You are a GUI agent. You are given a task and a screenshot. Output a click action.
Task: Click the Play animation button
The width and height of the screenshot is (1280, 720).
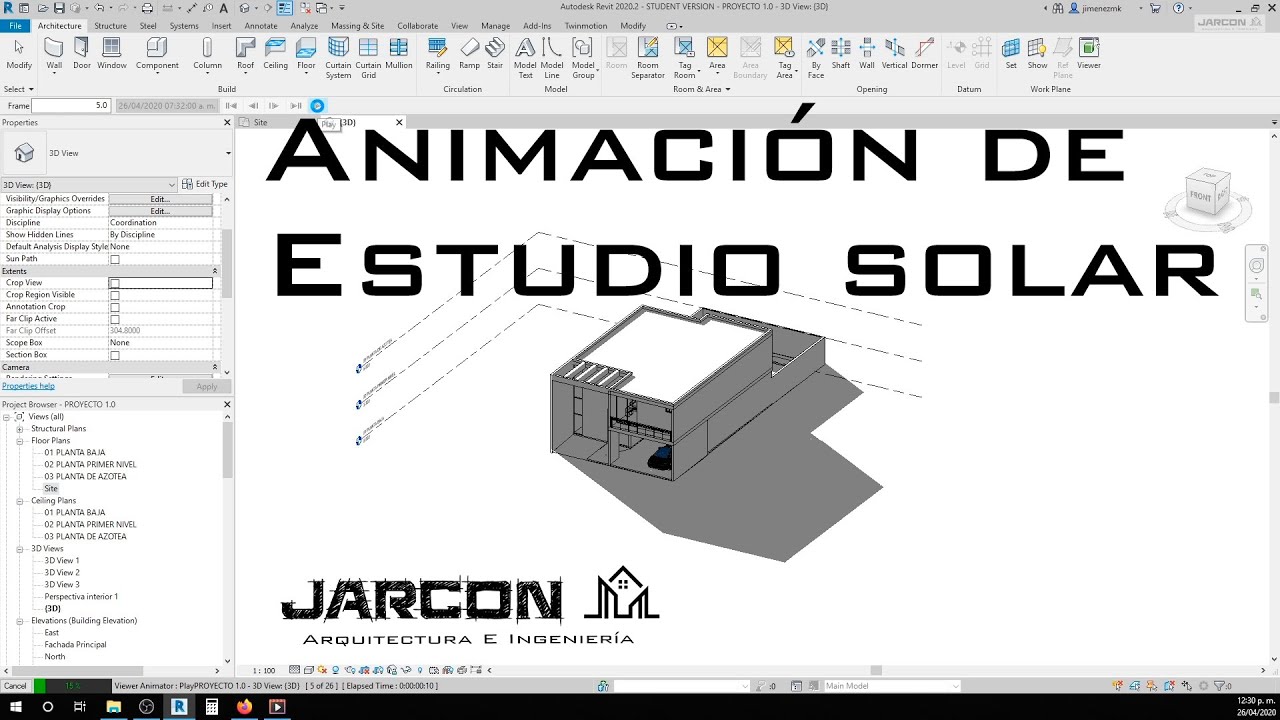(317, 105)
